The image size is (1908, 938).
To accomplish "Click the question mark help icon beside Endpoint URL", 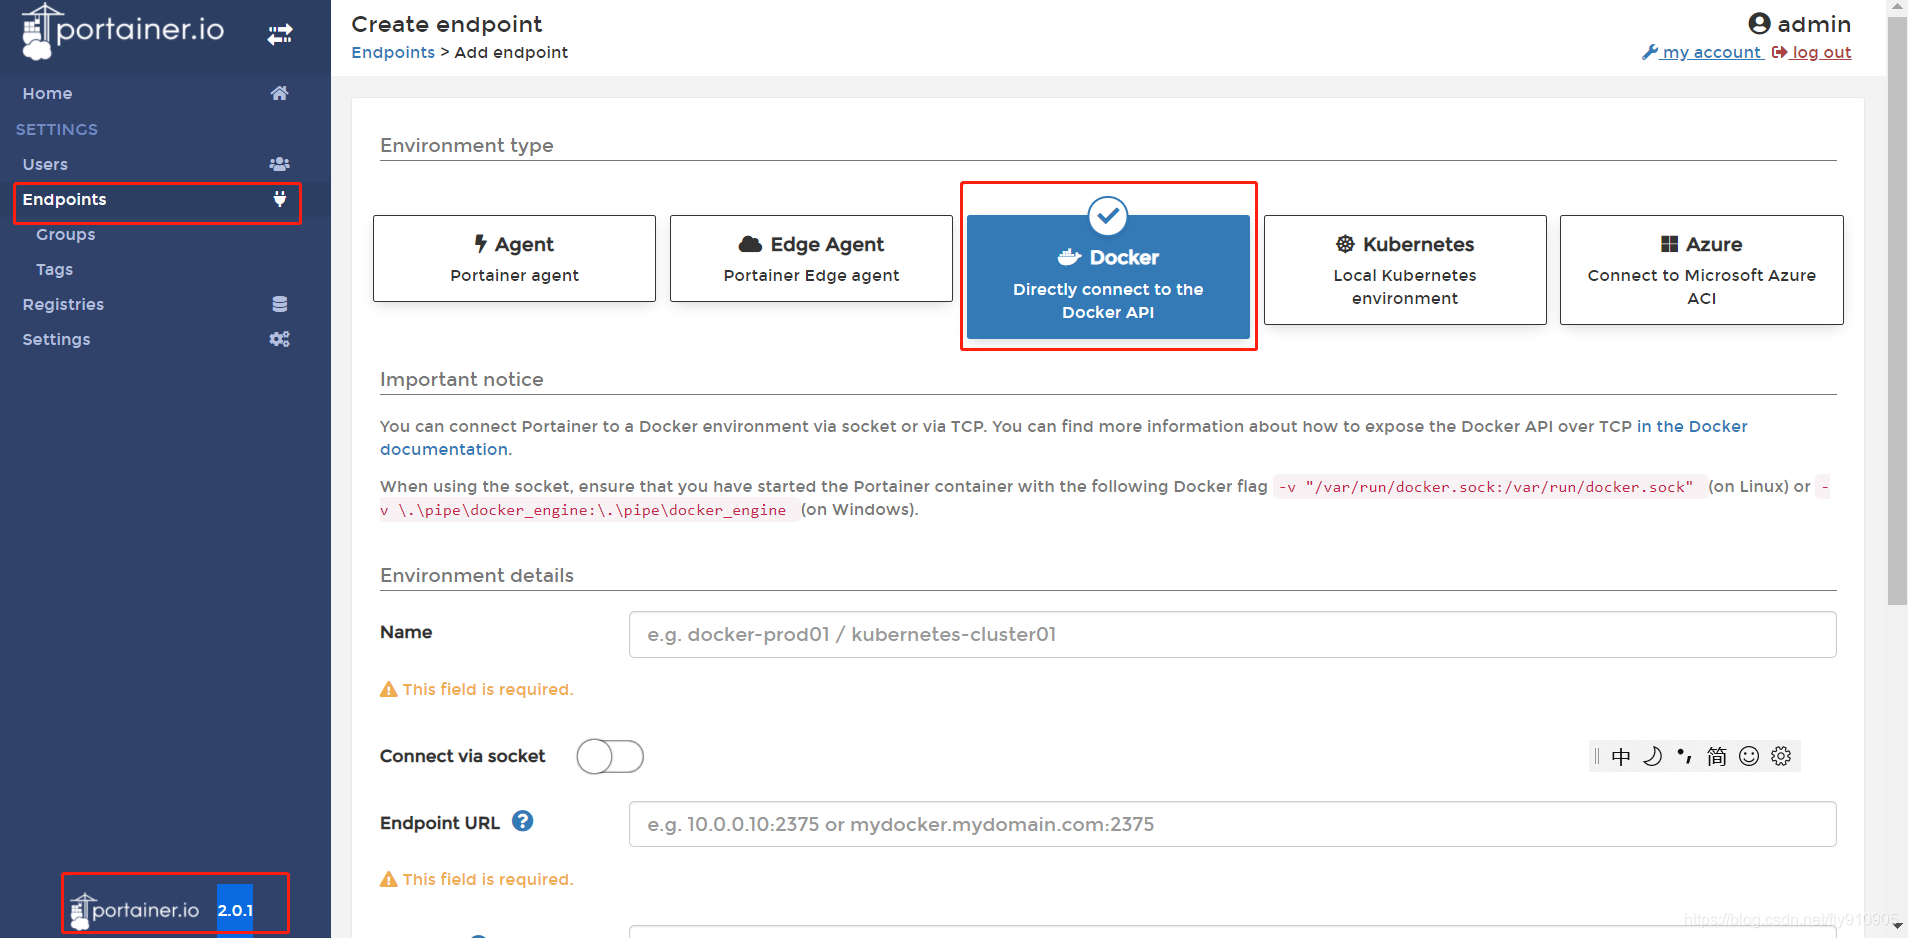I will (x=522, y=822).
